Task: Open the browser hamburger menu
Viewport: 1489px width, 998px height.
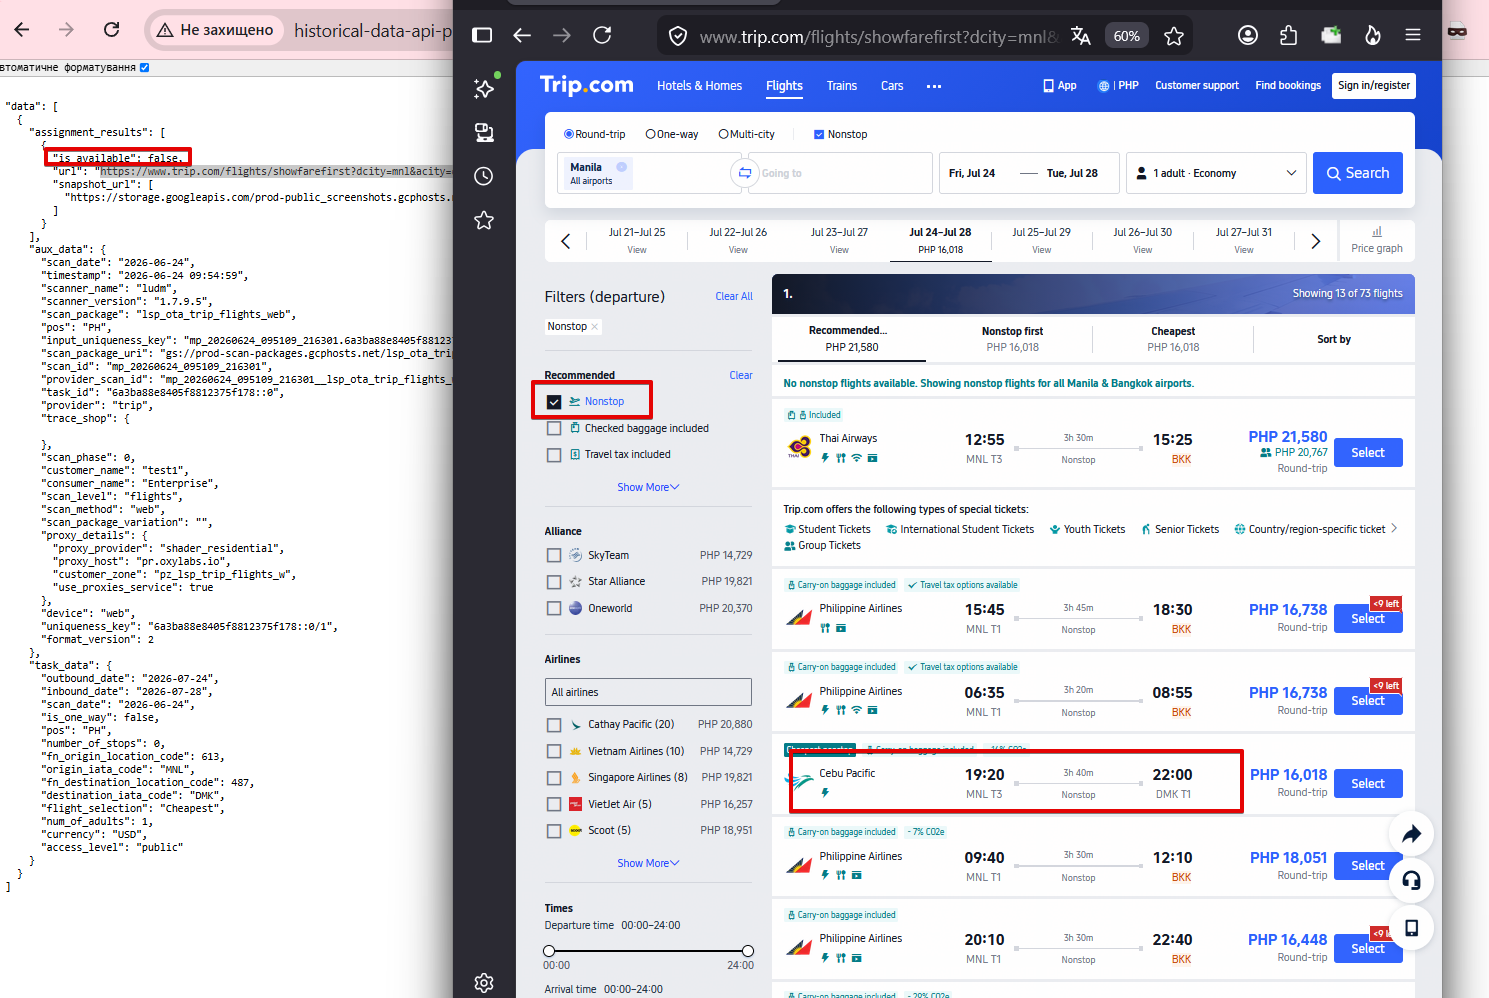Action: tap(1413, 35)
